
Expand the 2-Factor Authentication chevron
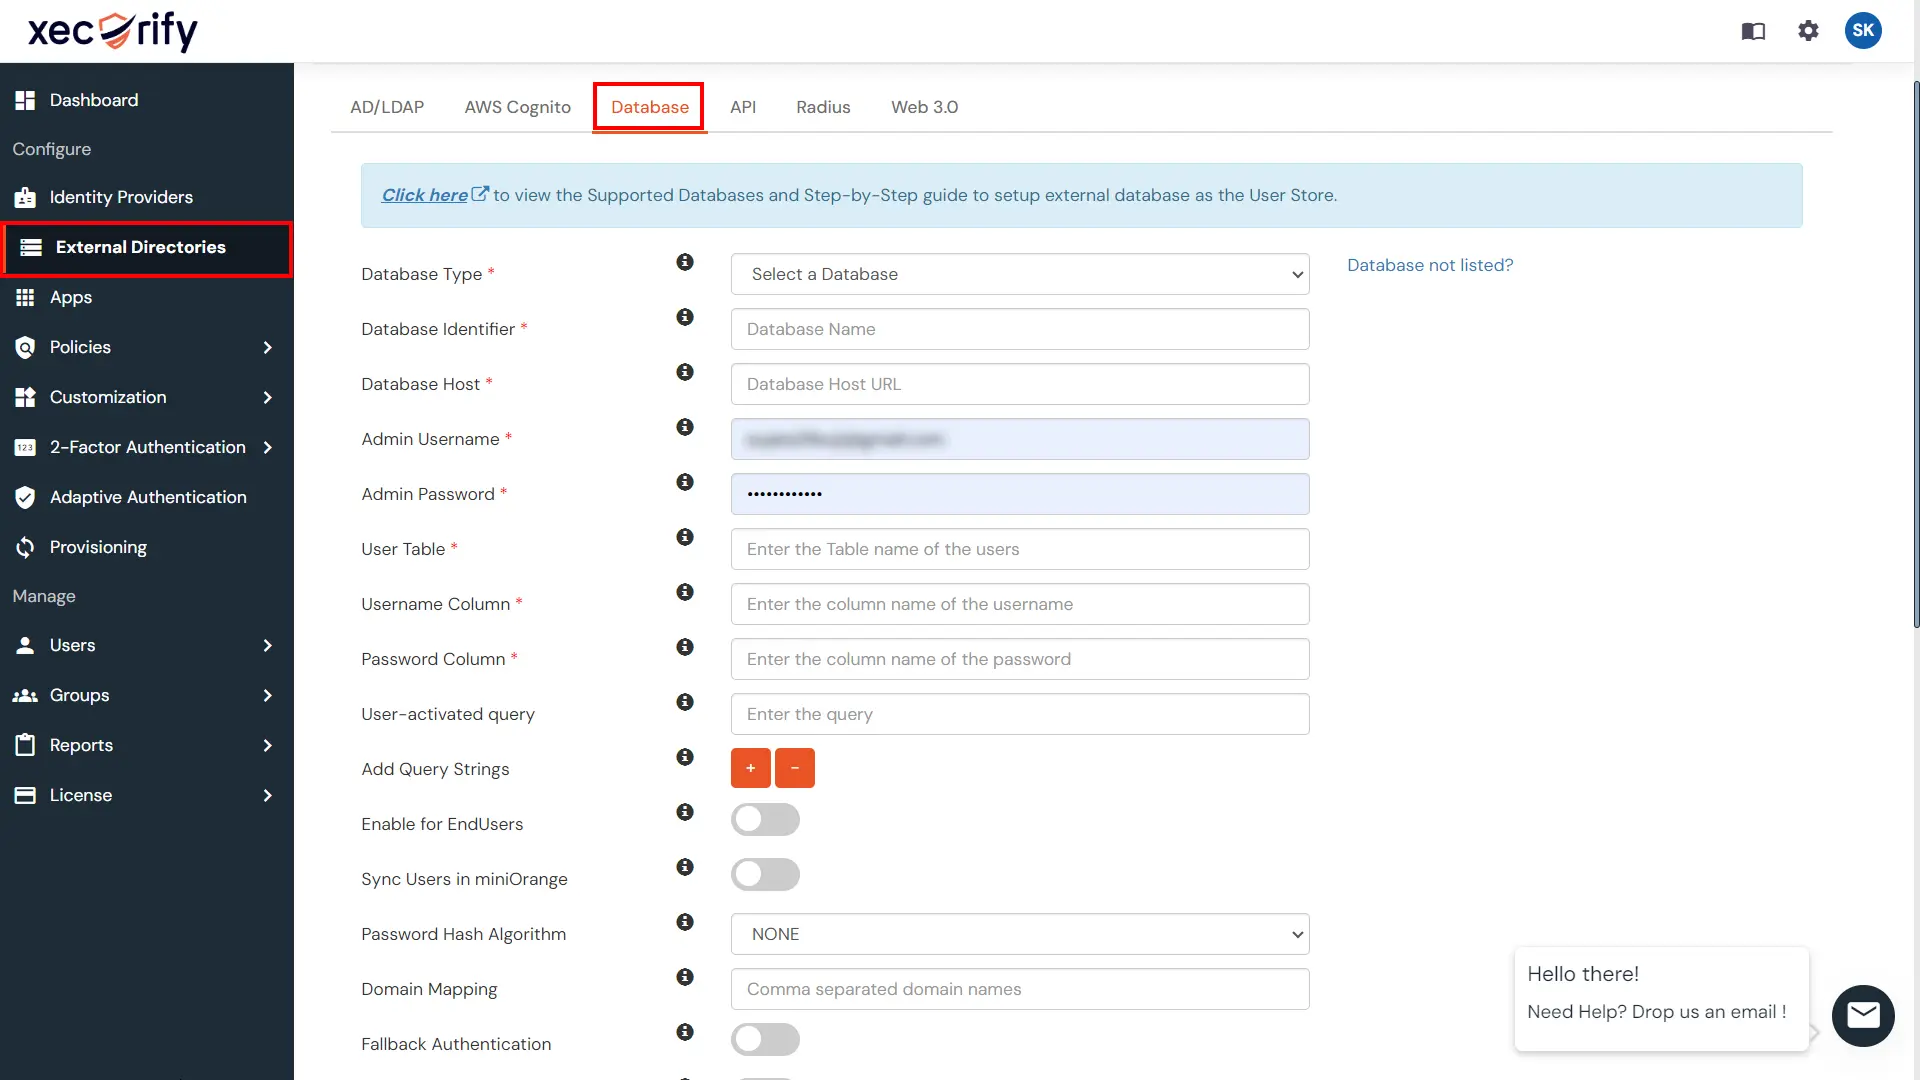[x=267, y=447]
